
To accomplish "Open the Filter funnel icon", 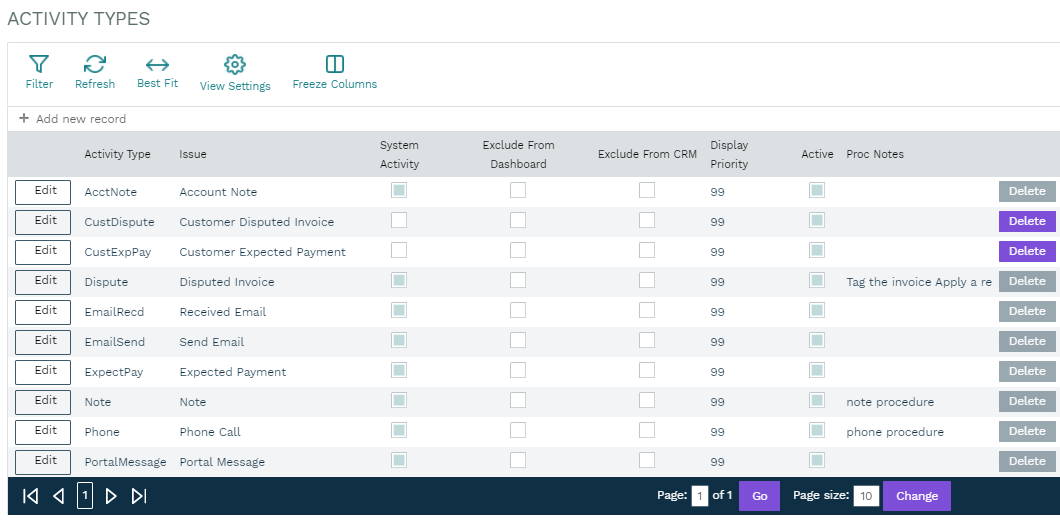I will point(39,66).
